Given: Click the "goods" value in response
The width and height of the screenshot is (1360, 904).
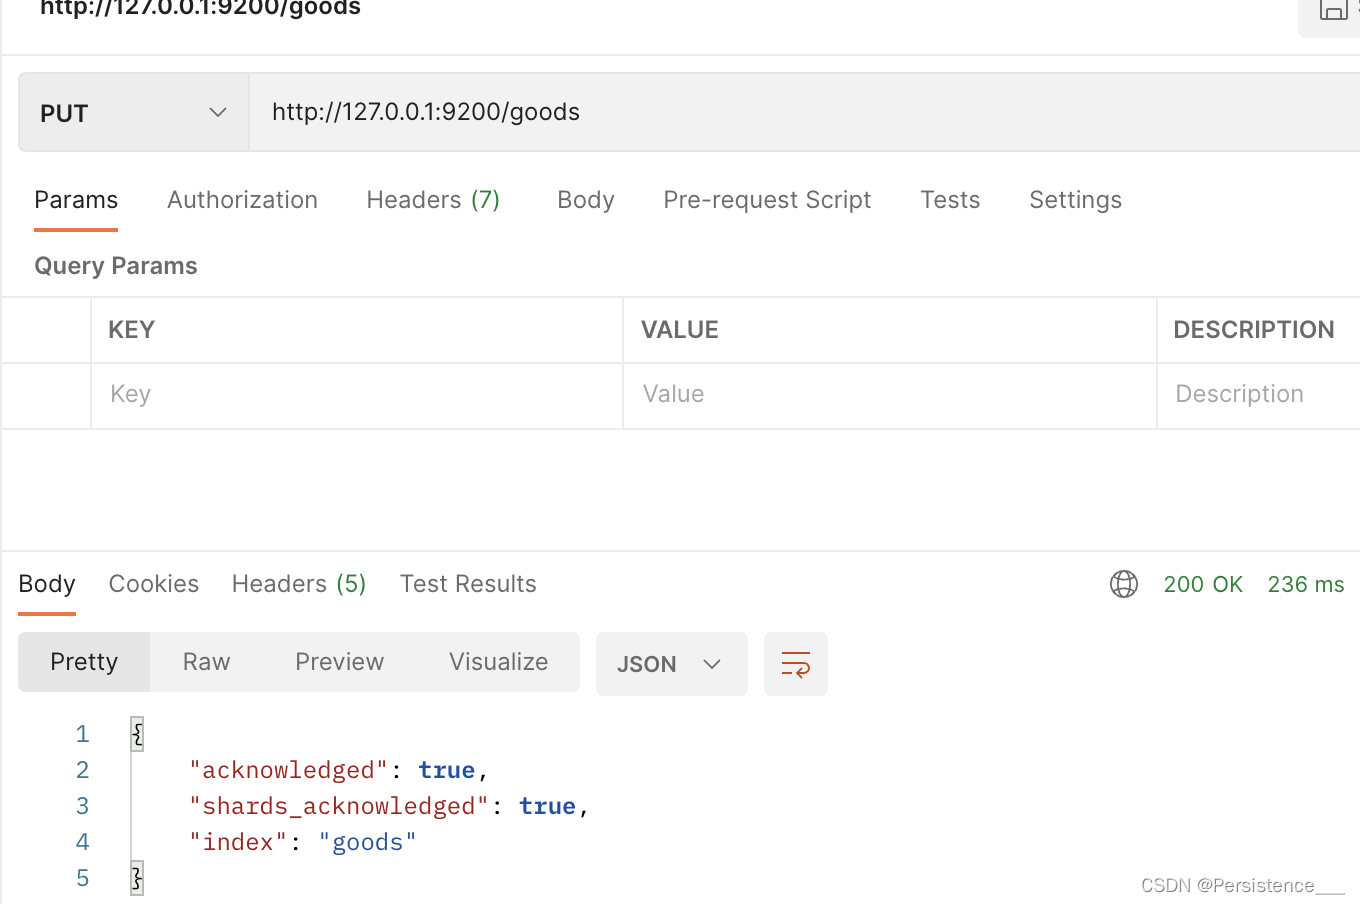Looking at the screenshot, I should click(x=367, y=842).
